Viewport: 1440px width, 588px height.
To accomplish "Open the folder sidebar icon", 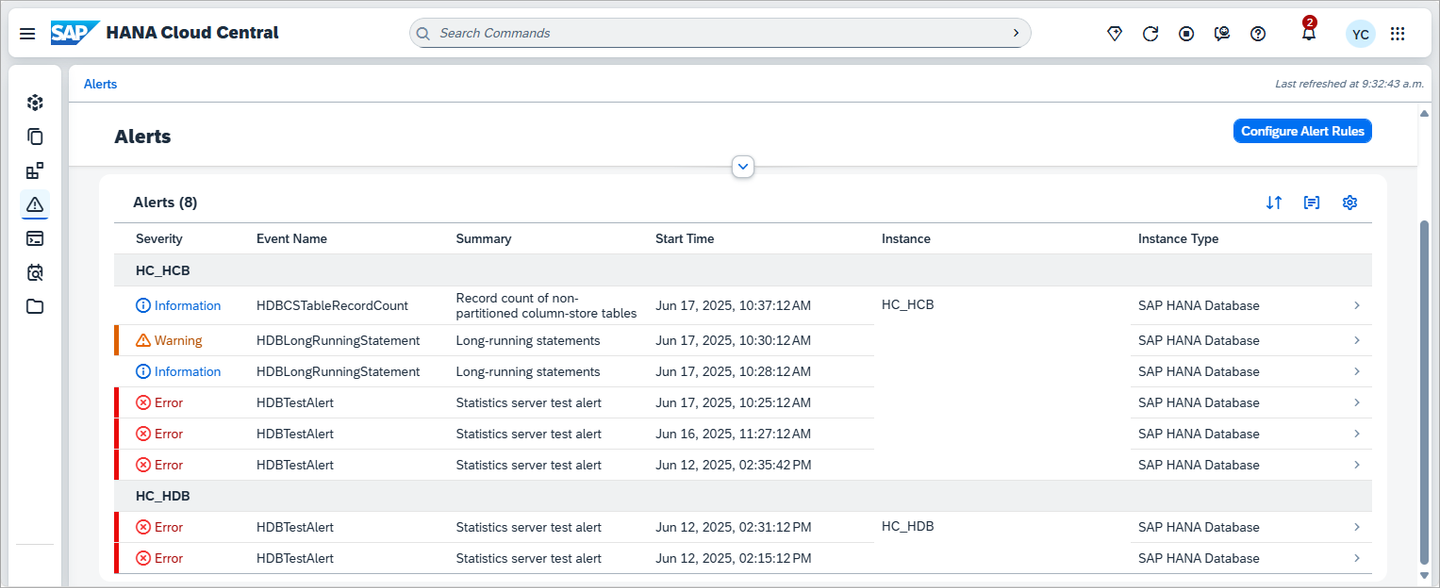I will (35, 306).
